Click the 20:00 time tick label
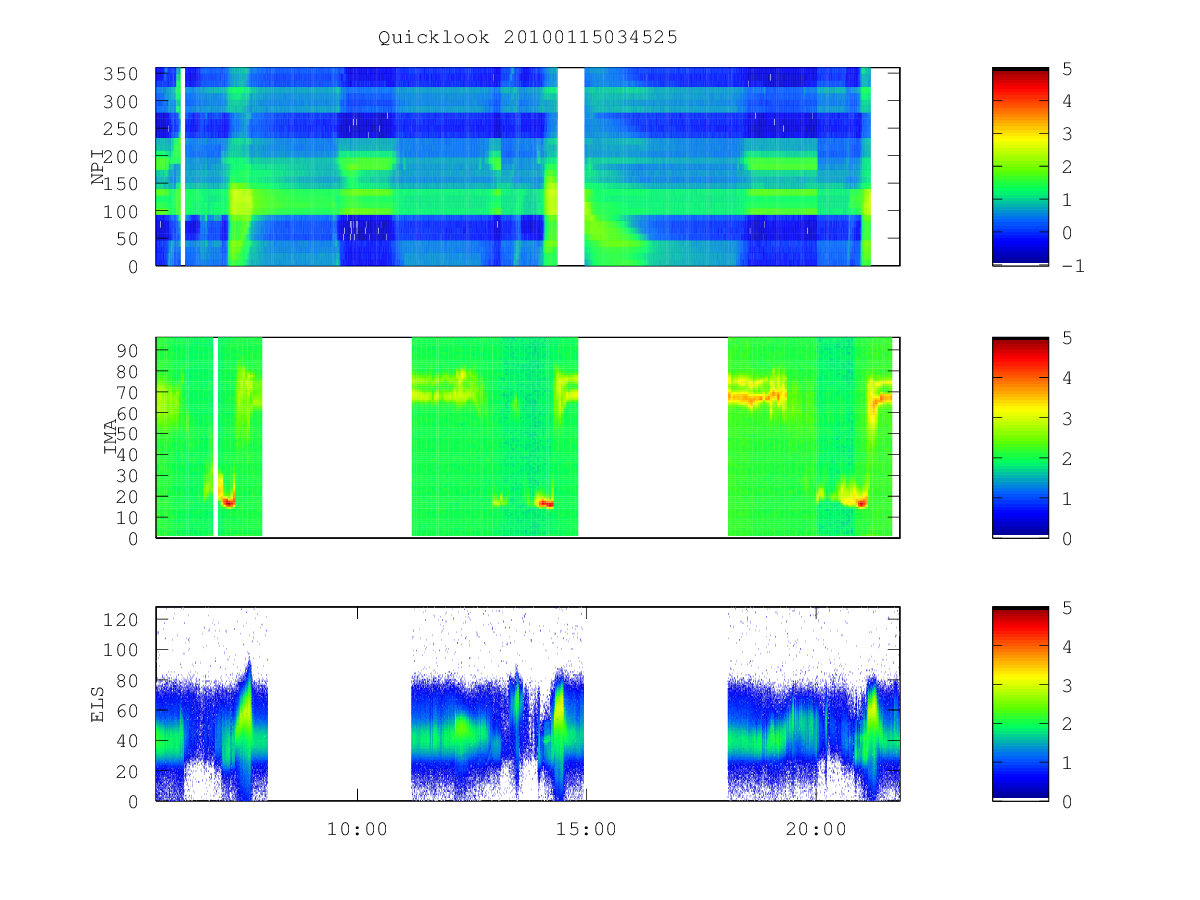The width and height of the screenshot is (1200, 900). (x=816, y=829)
